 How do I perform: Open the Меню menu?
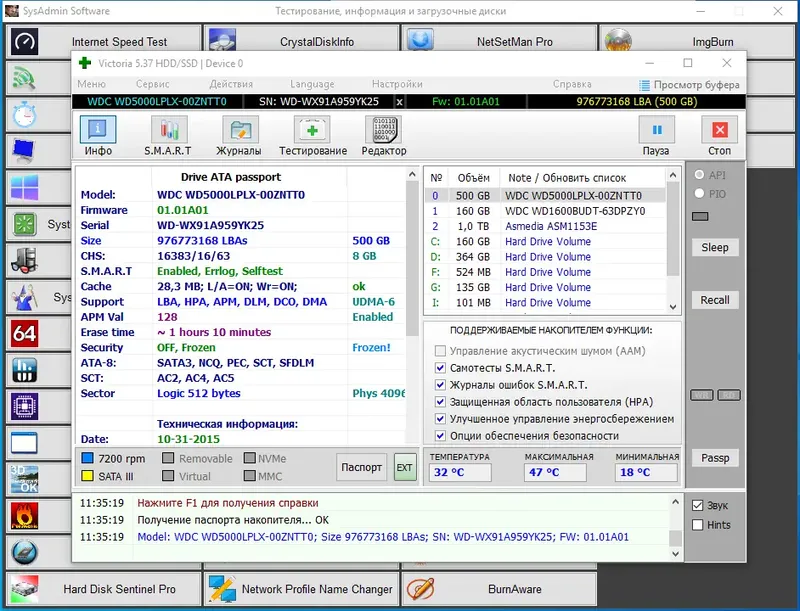click(92, 84)
